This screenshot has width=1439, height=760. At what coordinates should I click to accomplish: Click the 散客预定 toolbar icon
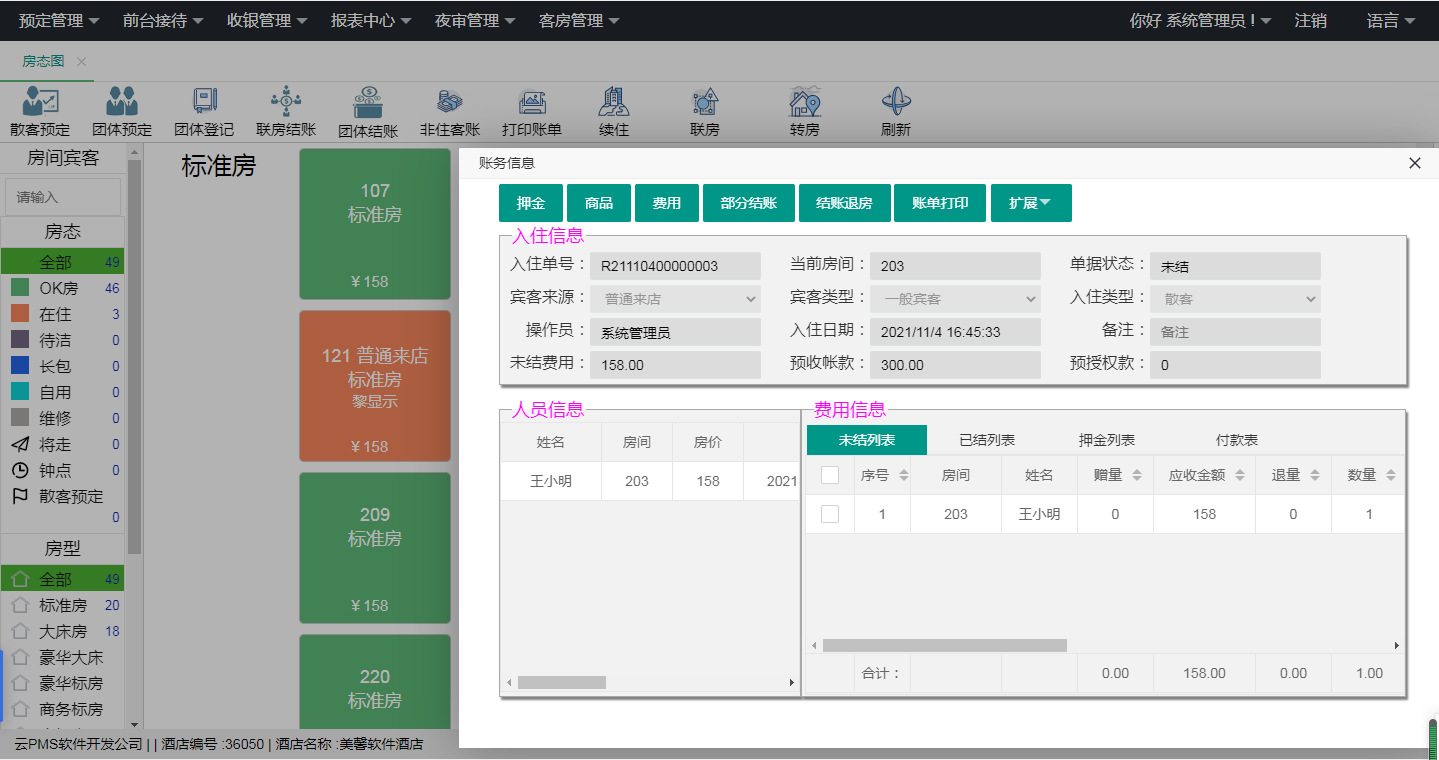(40, 101)
